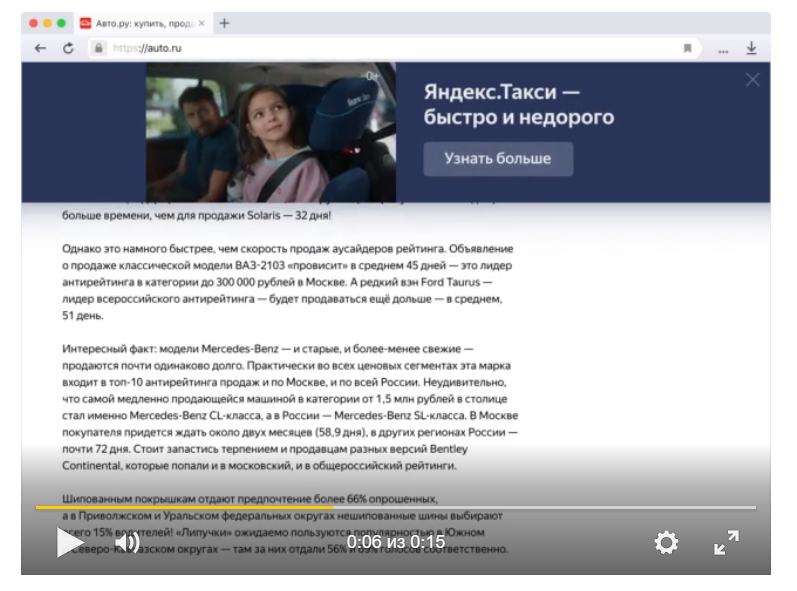
Task: Mute the video sound
Action: pos(126,543)
